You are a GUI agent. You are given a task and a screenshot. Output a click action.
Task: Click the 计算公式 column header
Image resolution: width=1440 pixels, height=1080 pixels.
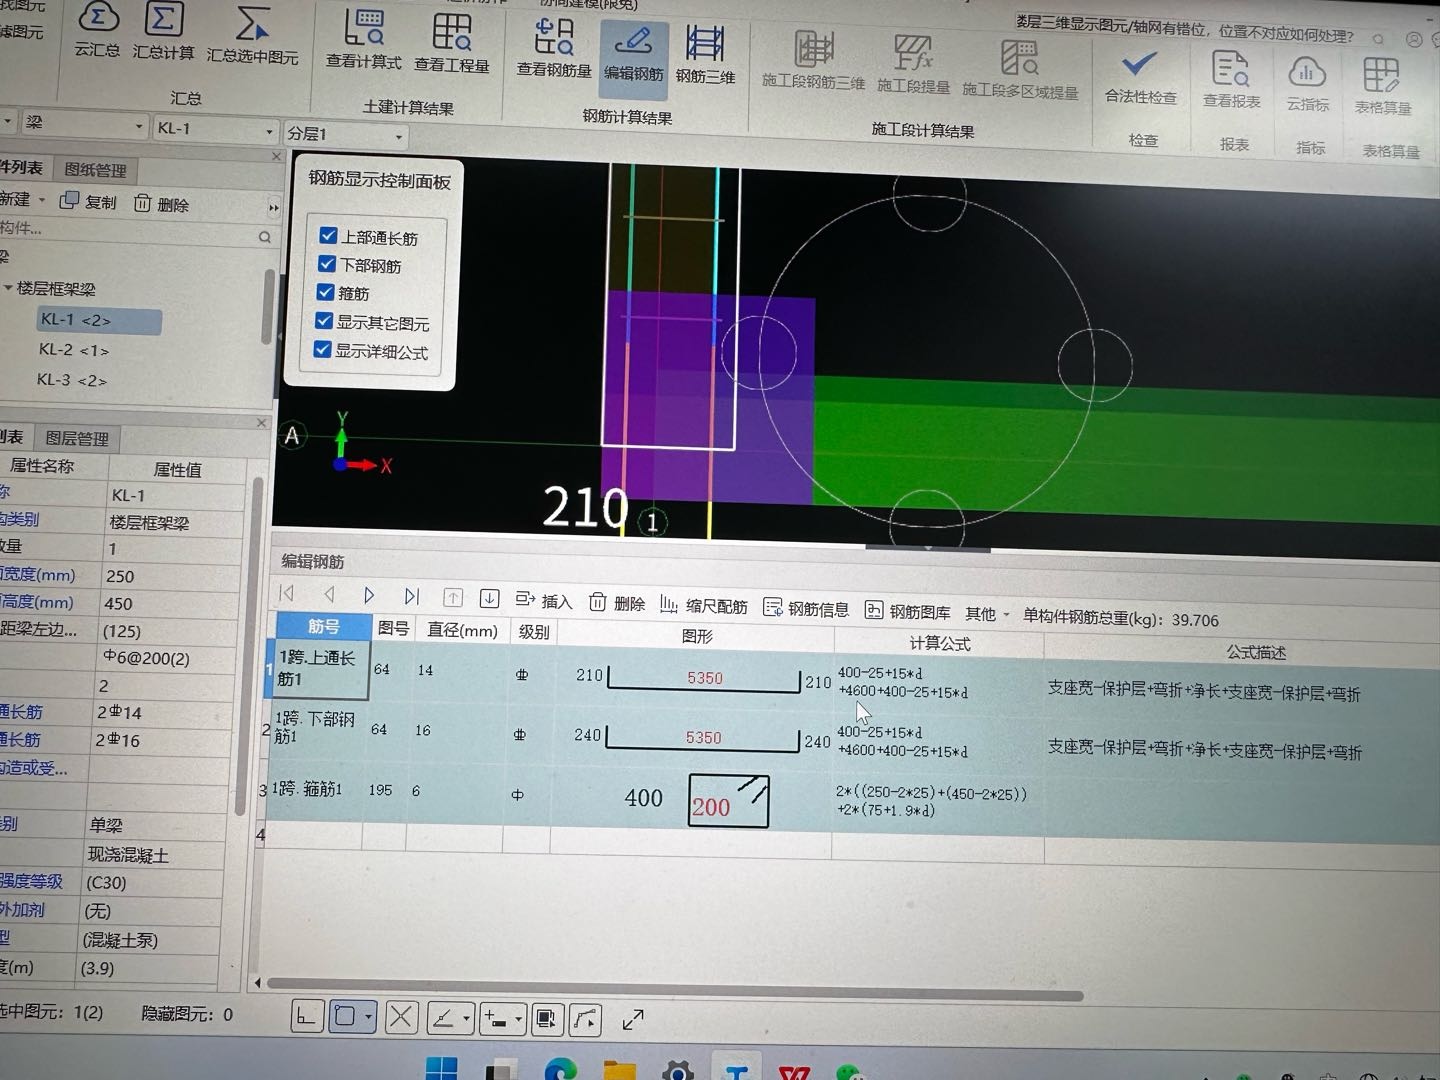(939, 643)
